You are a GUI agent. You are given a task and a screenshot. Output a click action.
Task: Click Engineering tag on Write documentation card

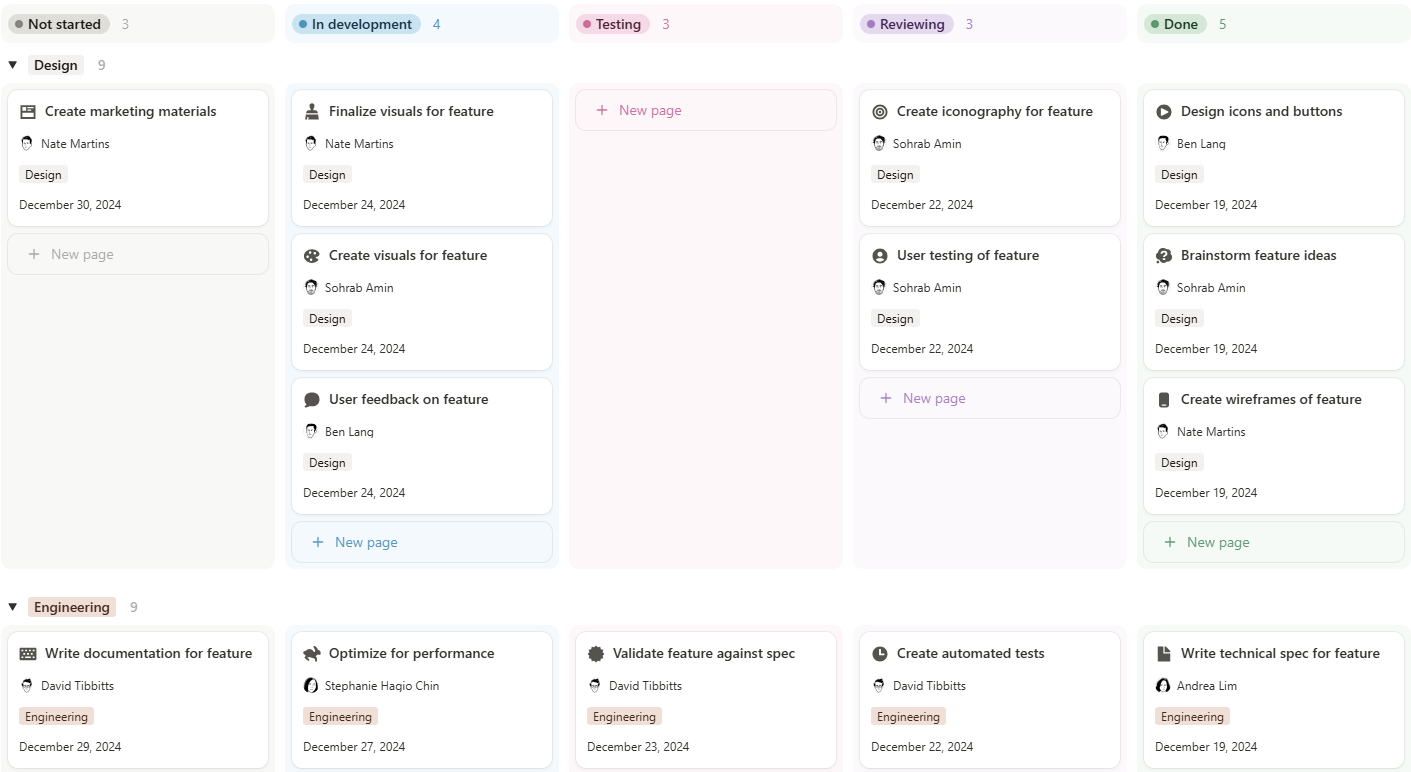pyautogui.click(x=56, y=717)
